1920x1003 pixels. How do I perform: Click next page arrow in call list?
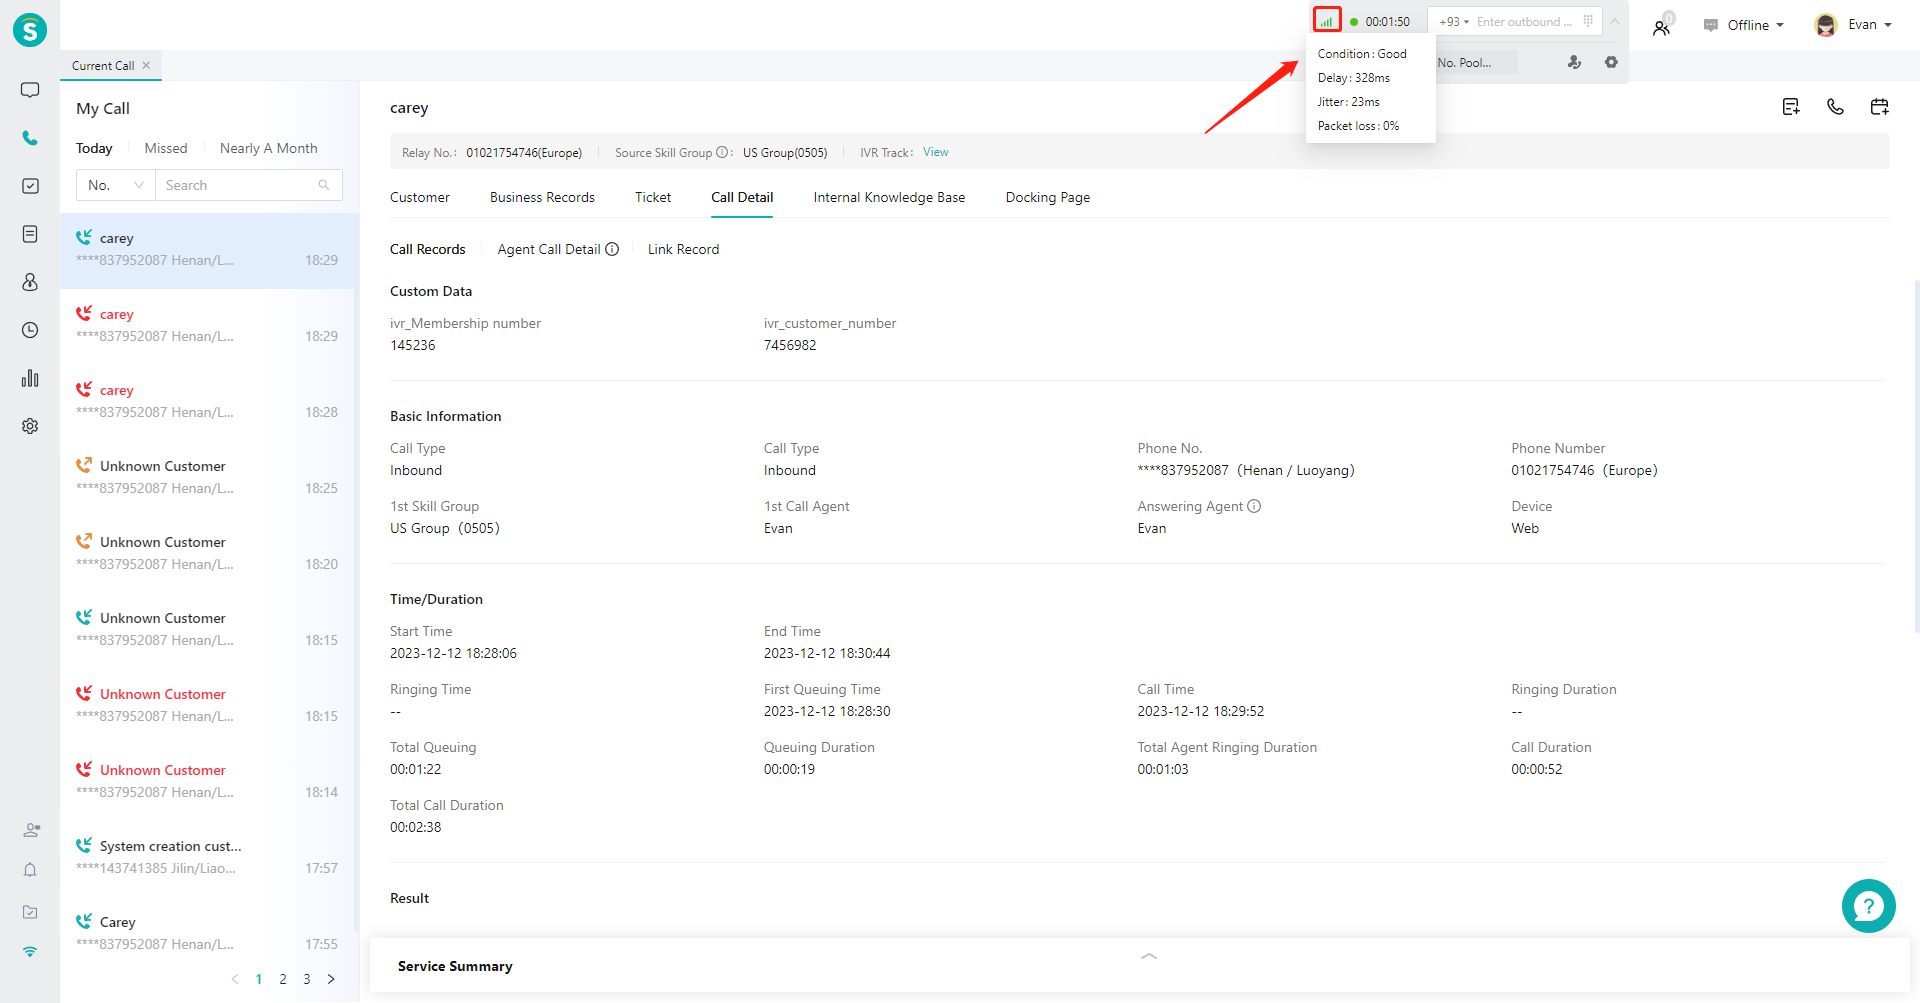[331, 979]
